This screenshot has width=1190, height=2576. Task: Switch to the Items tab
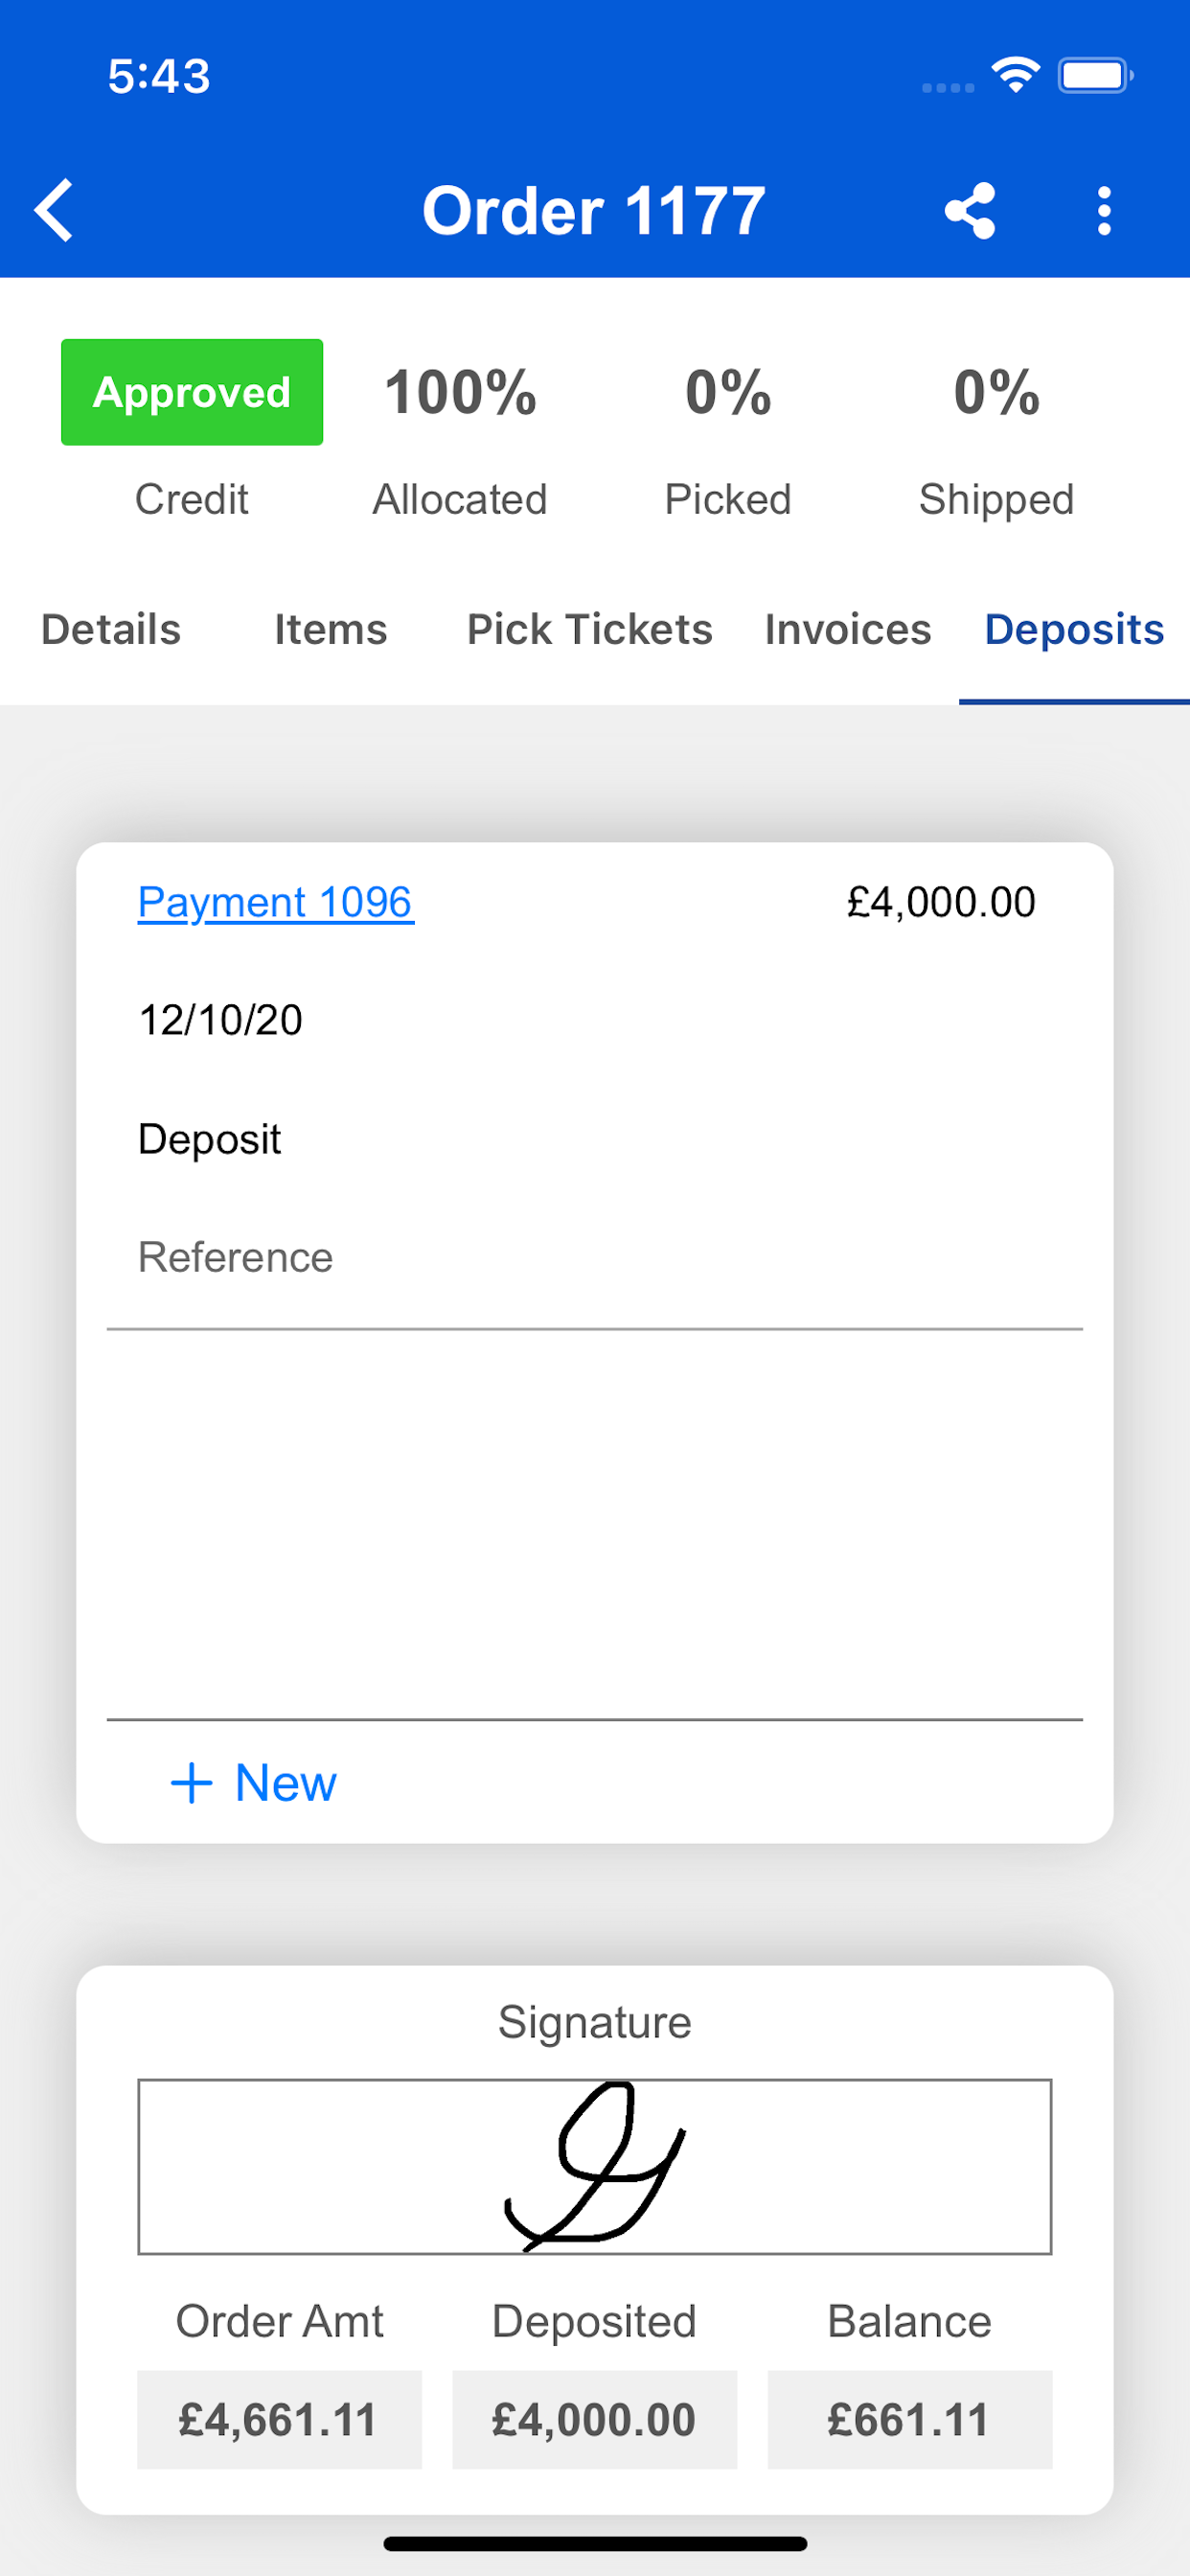331,630
